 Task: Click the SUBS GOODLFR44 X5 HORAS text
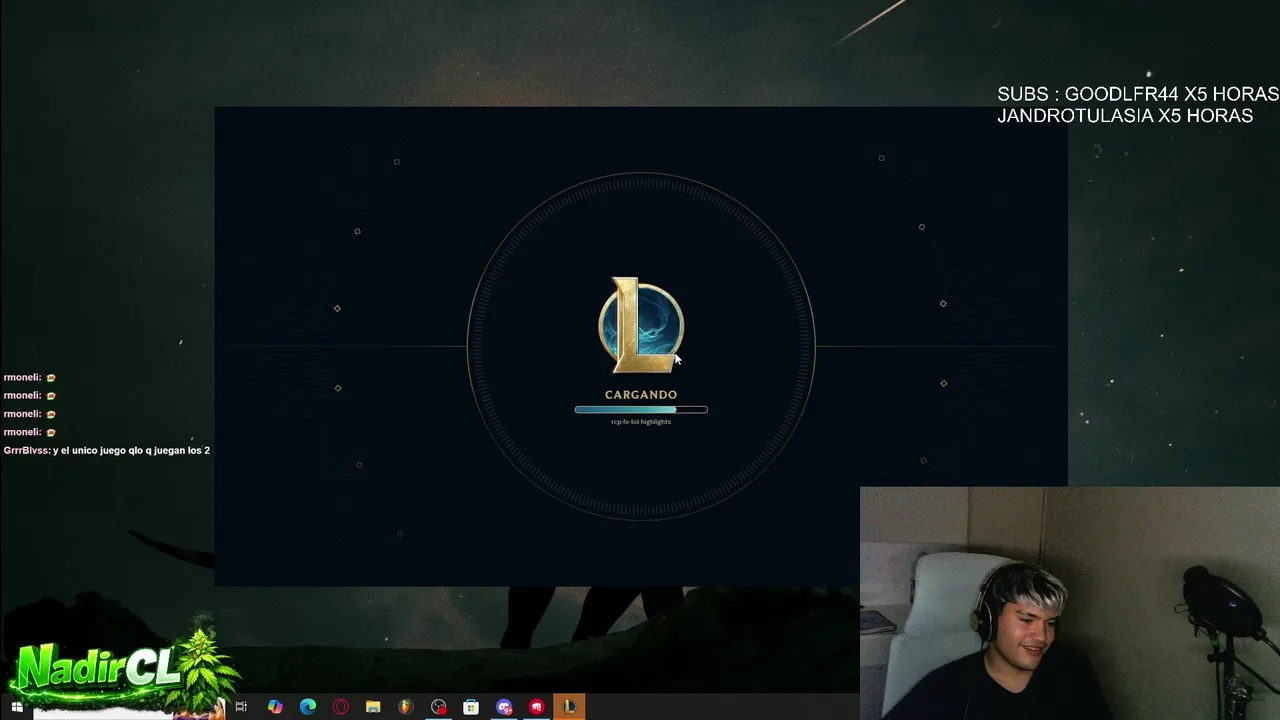tap(1138, 94)
